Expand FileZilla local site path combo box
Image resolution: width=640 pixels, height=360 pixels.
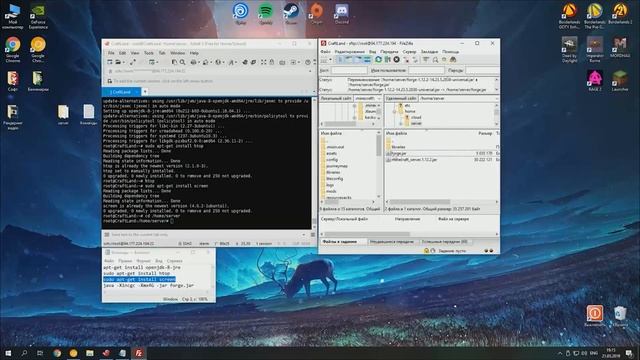click(378, 98)
